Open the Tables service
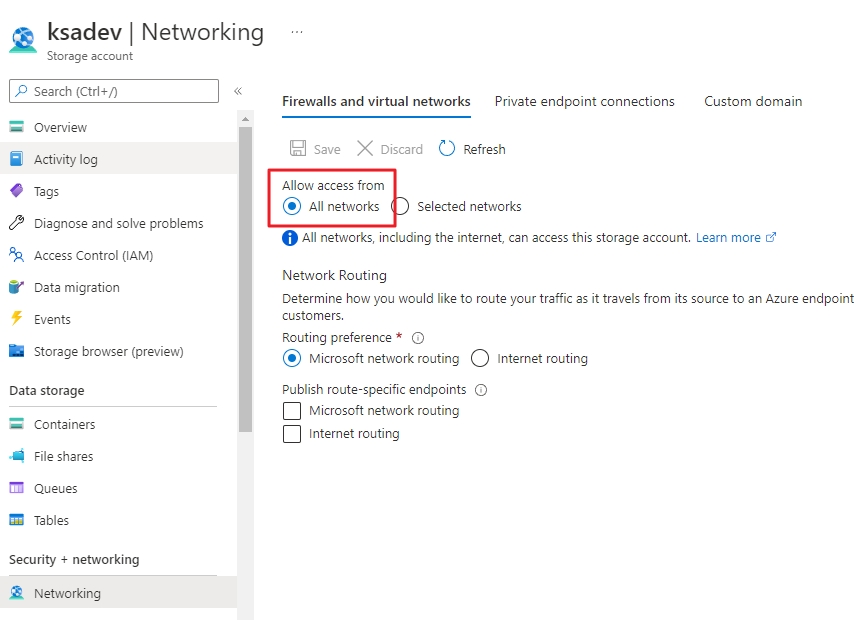 [x=53, y=520]
